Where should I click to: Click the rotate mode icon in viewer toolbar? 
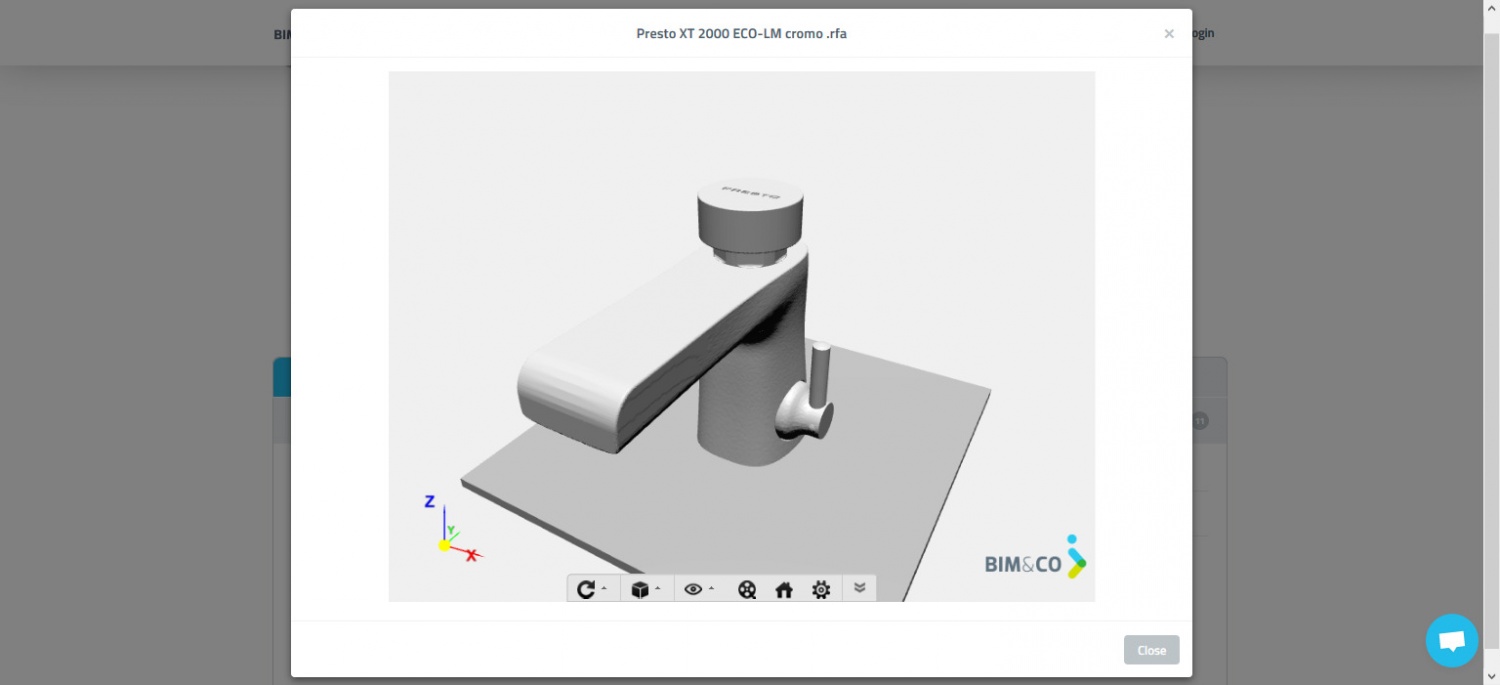click(586, 590)
